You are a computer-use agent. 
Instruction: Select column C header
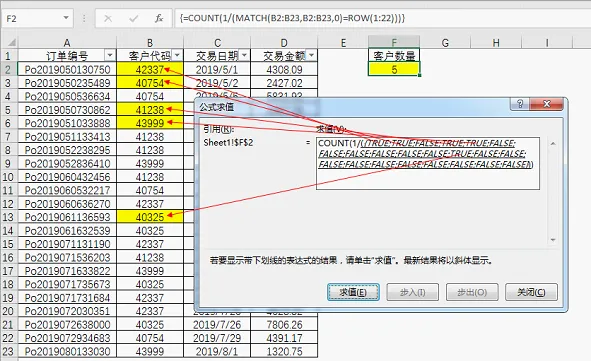pos(217,43)
